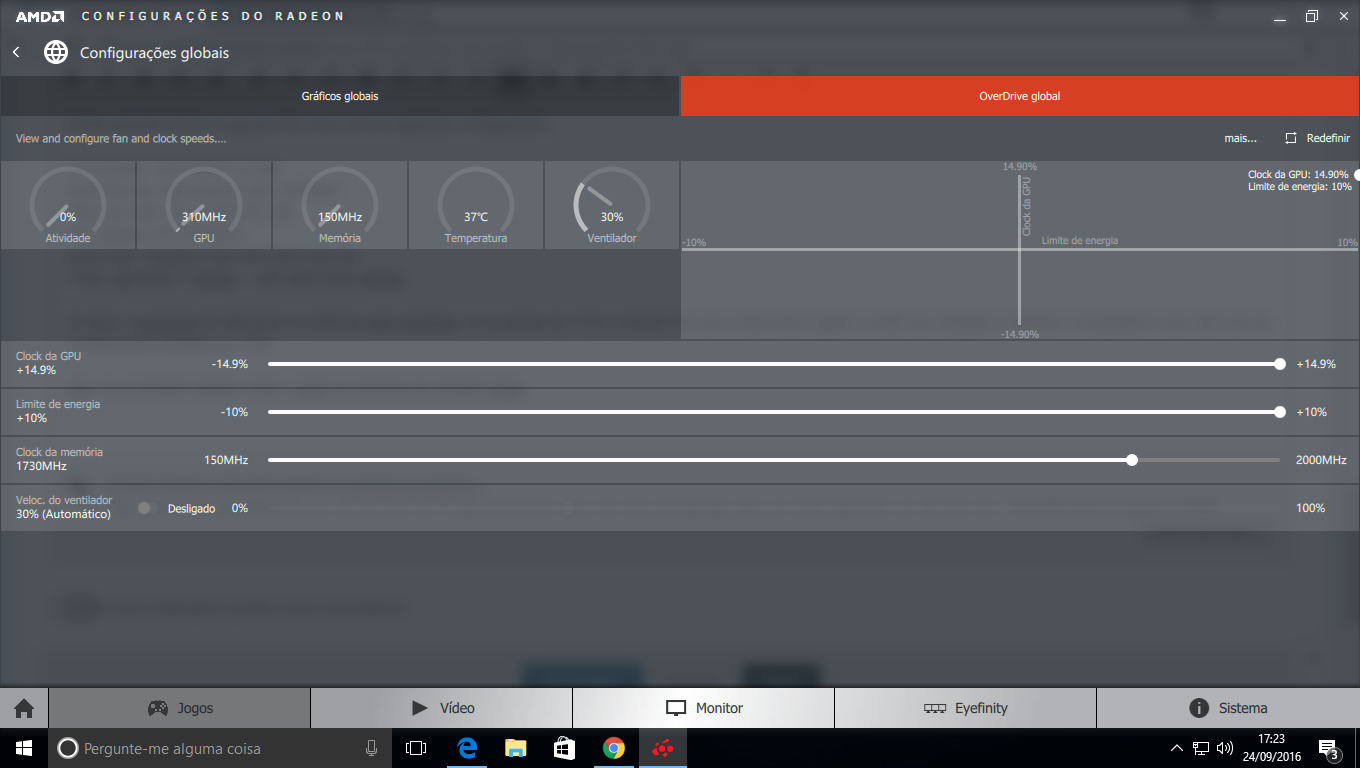Click the AMD logo
The image size is (1360, 768).
point(40,16)
